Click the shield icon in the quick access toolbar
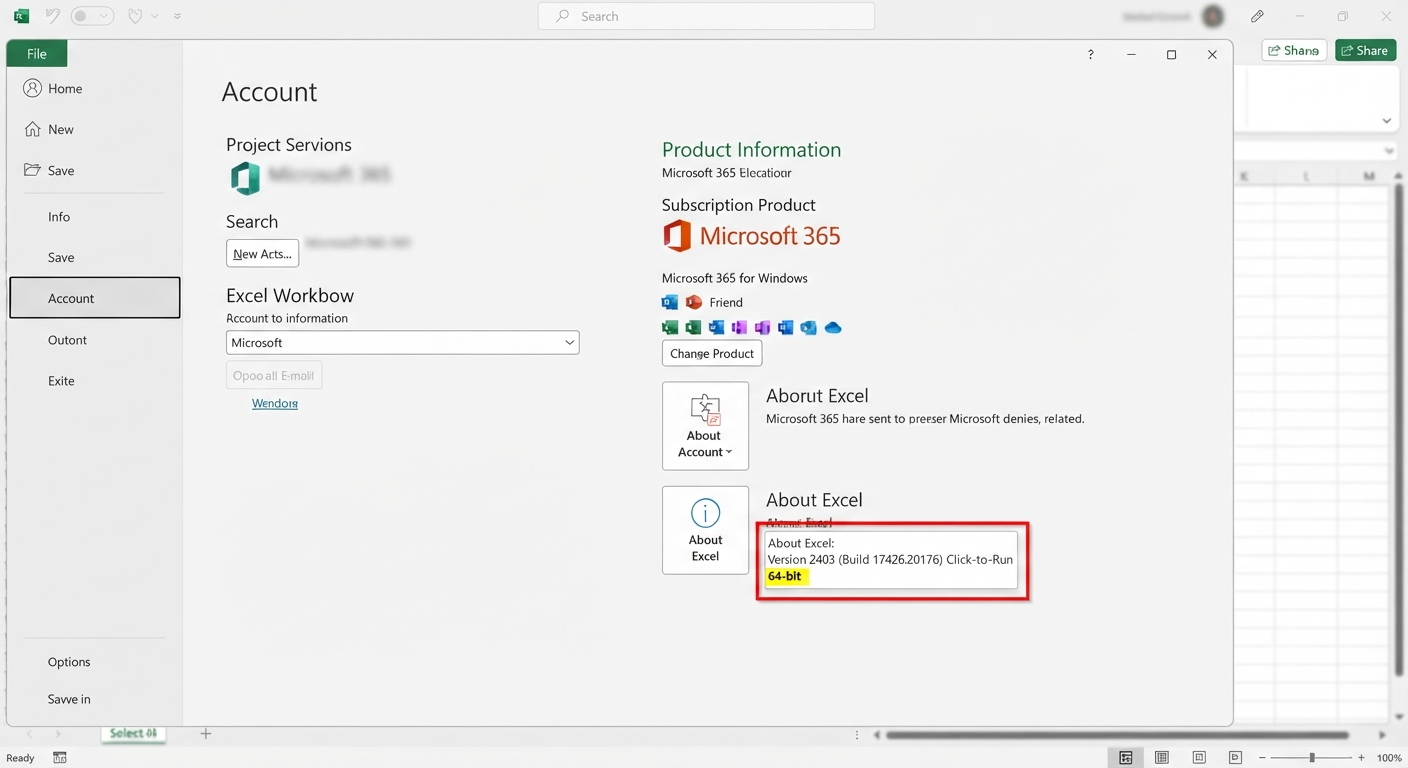The height and width of the screenshot is (768, 1408). pos(135,16)
